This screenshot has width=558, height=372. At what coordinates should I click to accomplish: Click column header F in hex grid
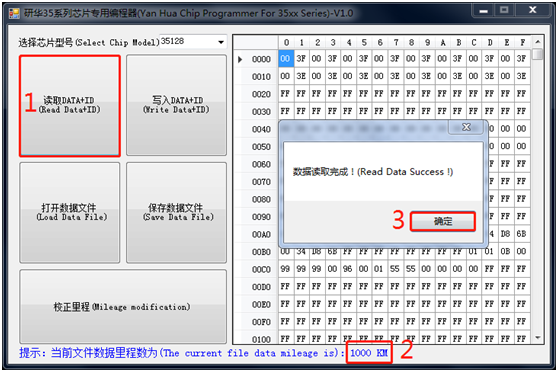(x=522, y=43)
